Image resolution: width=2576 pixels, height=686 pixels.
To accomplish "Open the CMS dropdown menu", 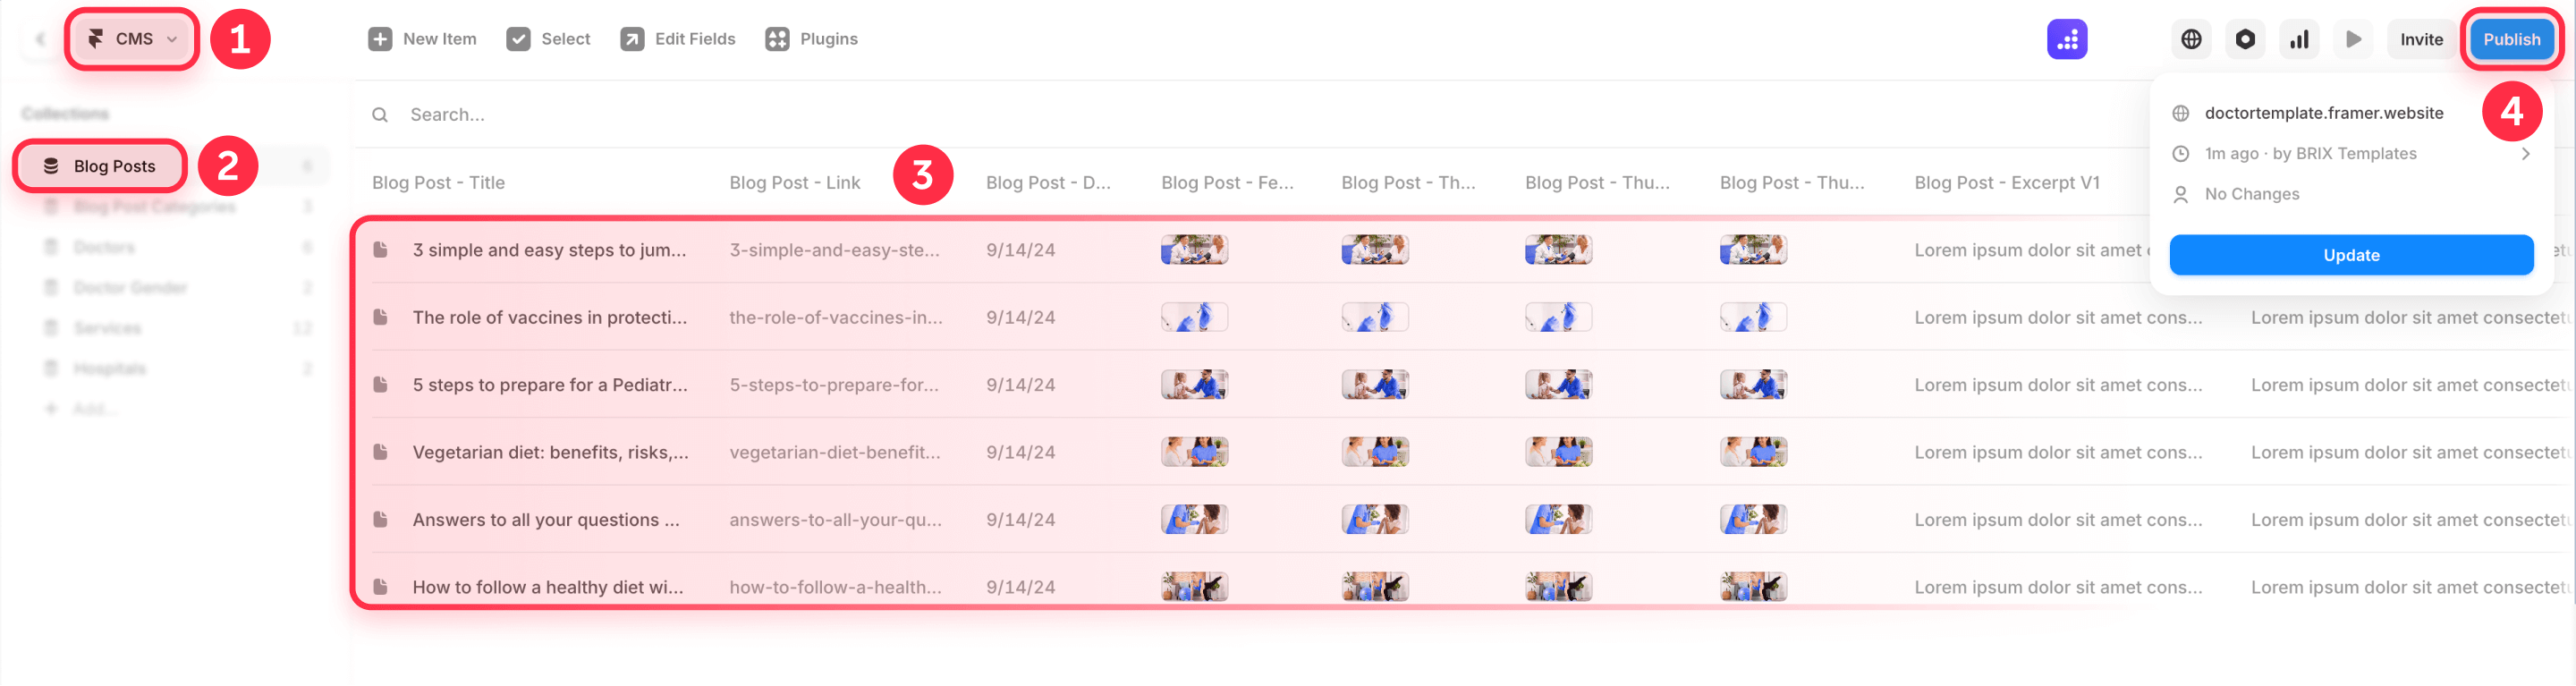I will click(132, 39).
